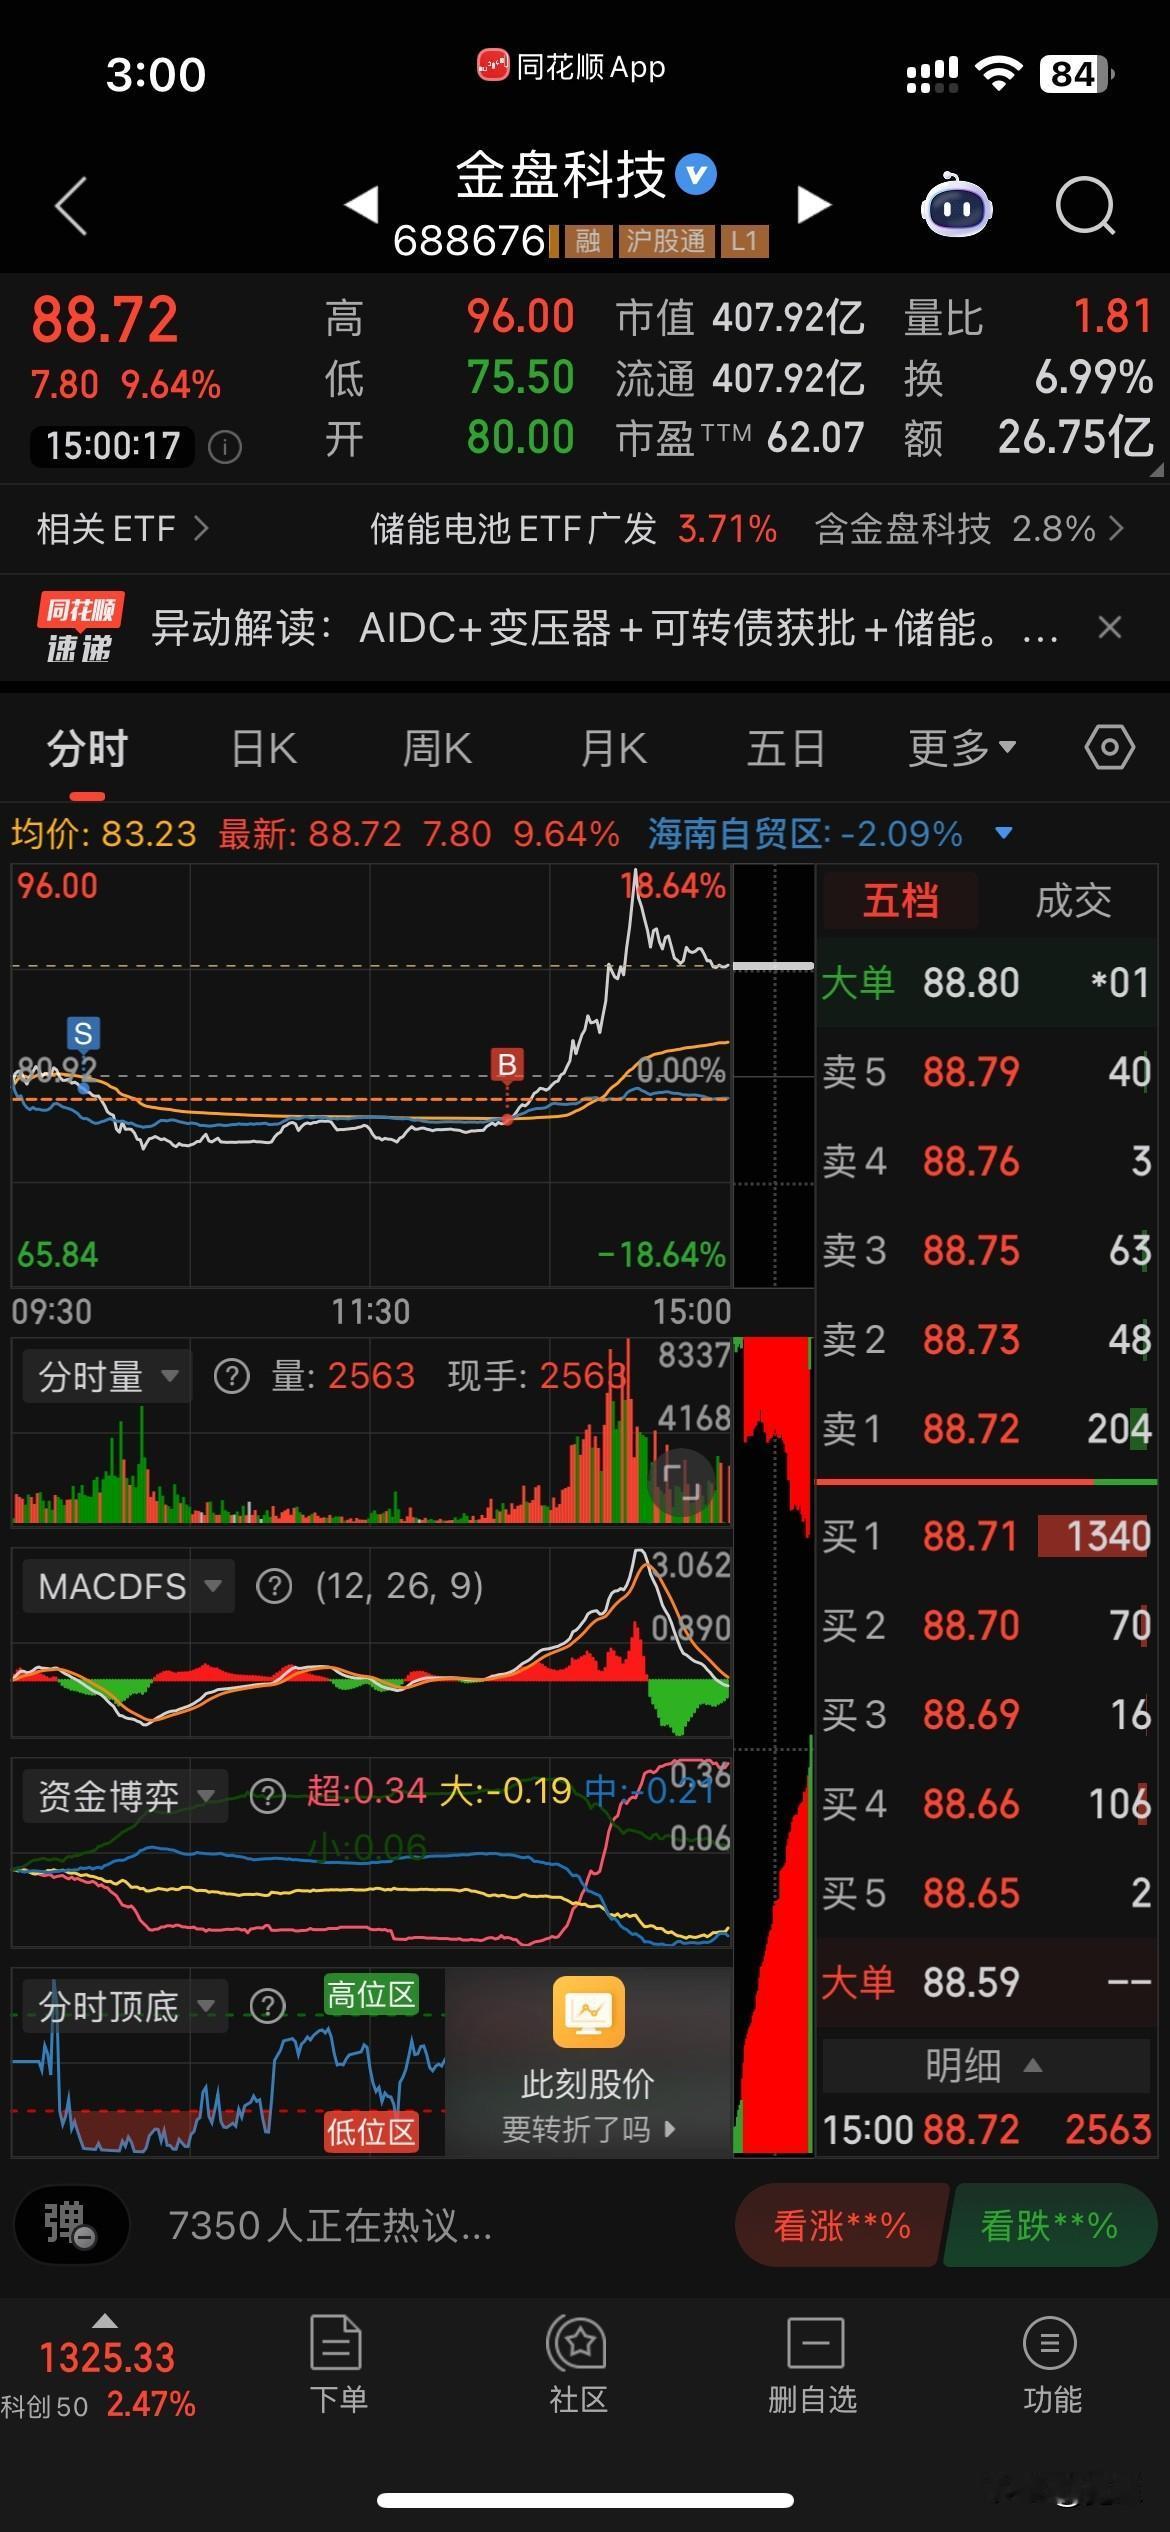This screenshot has height=2532, width=1170.
Task: Switch to 五日 tab
Action: pyautogui.click(x=786, y=748)
